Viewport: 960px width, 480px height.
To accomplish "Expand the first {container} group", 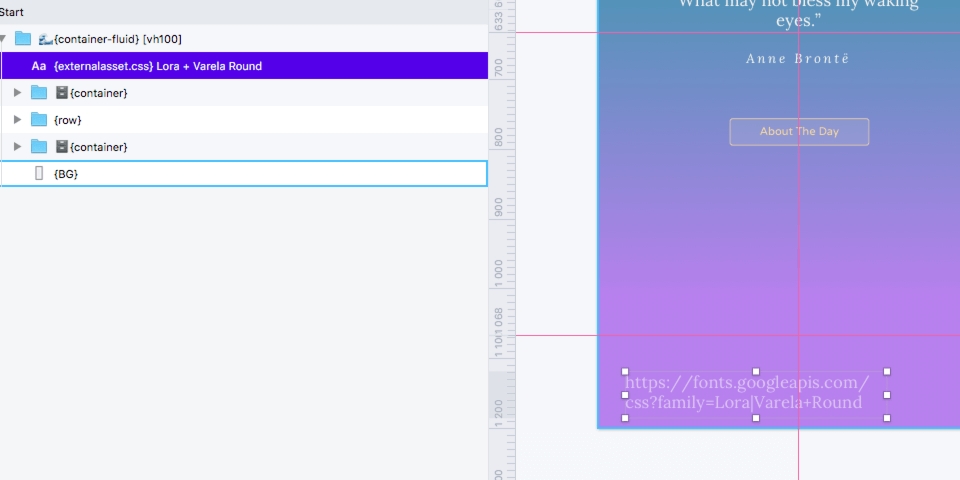I will pos(17,93).
